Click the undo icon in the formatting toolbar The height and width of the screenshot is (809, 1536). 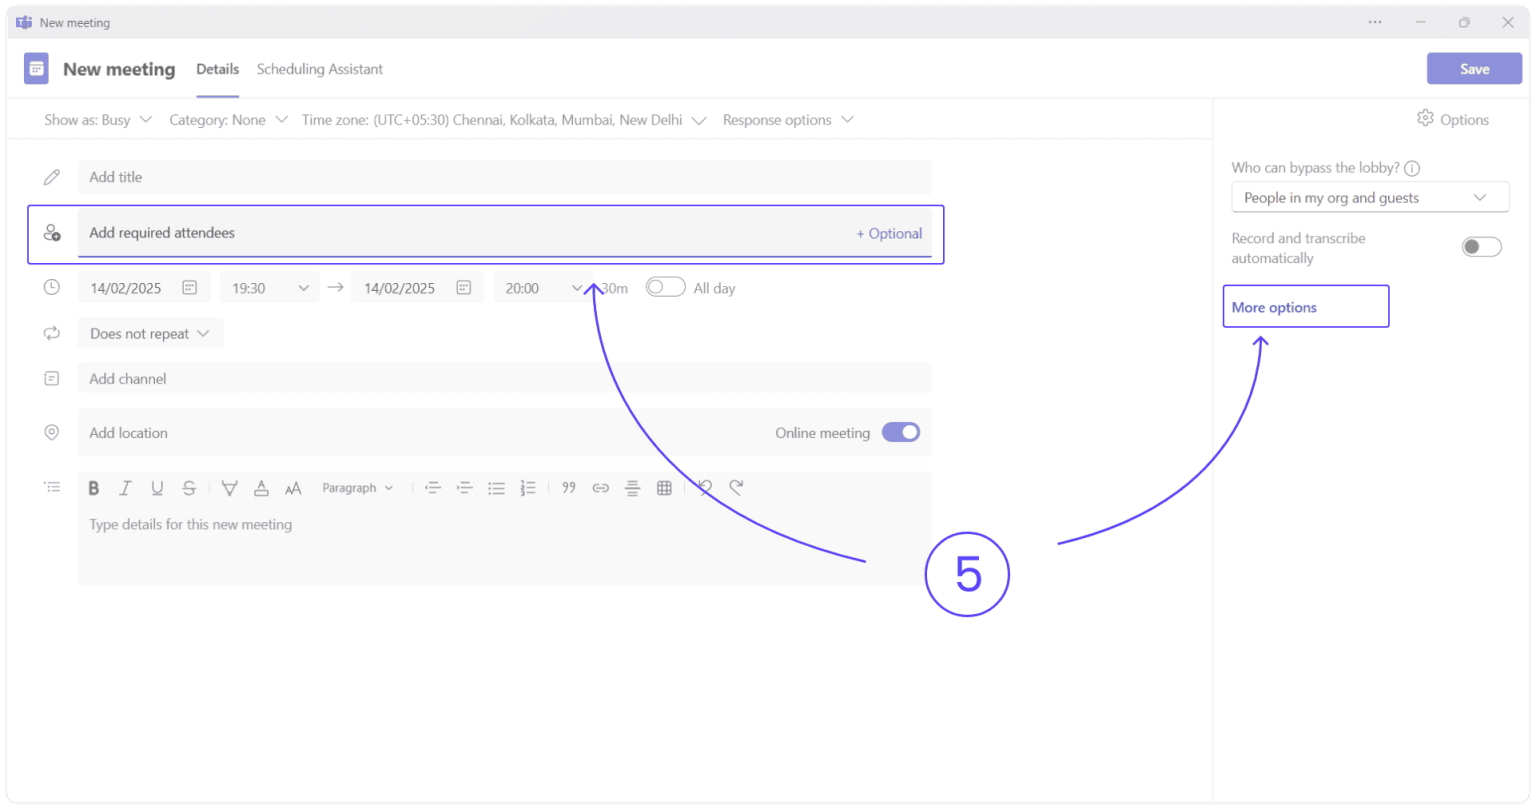704,487
